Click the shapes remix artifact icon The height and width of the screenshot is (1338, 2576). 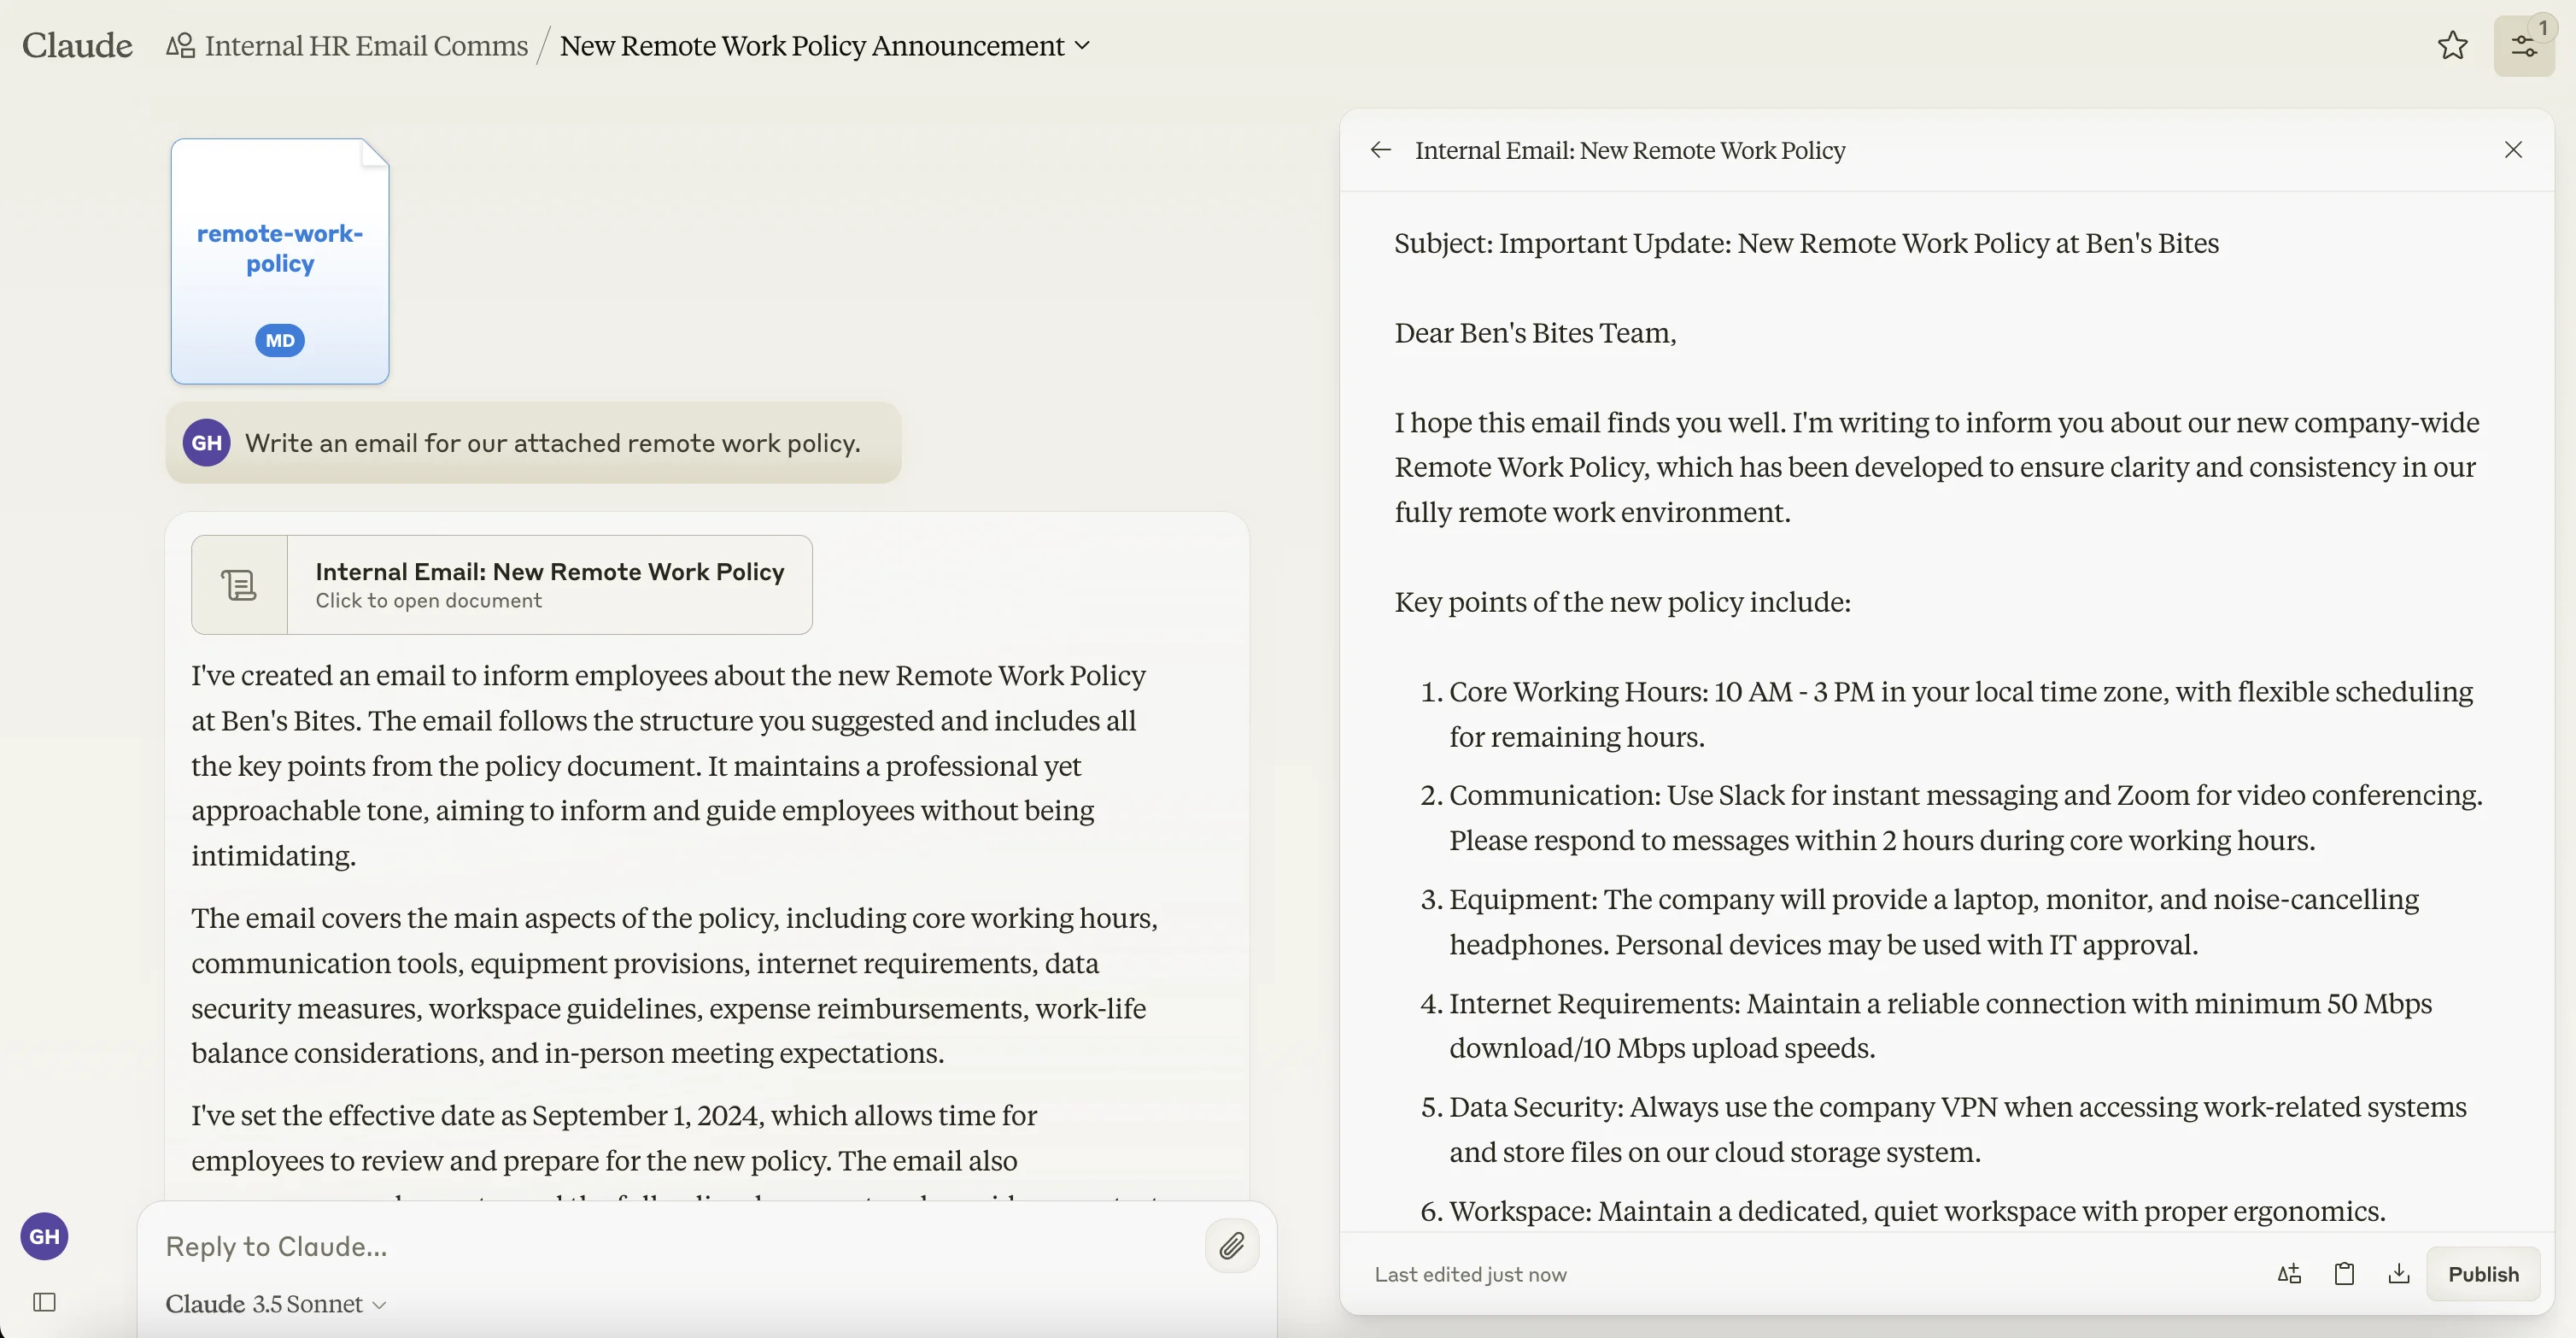(2289, 1274)
